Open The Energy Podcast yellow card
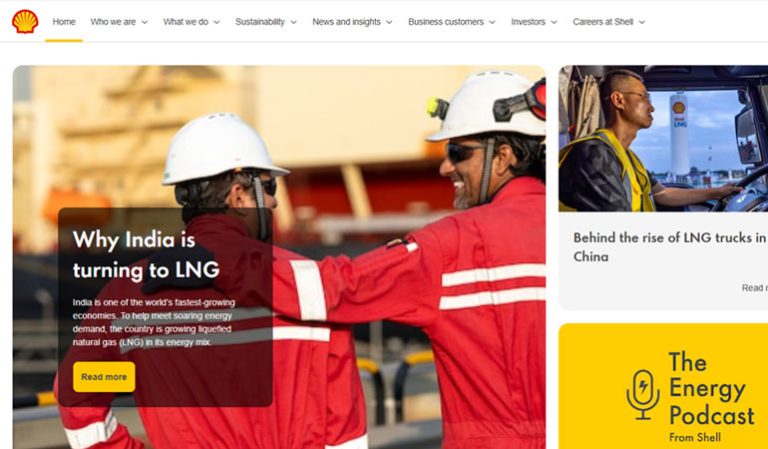The image size is (768, 449). click(663, 386)
